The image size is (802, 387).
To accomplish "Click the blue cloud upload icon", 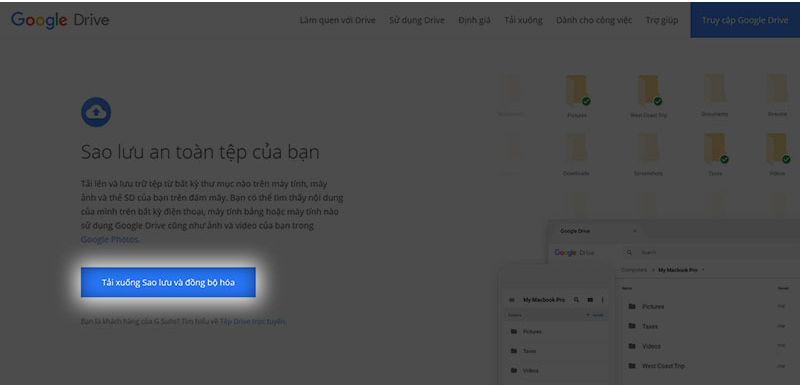I will coord(96,112).
